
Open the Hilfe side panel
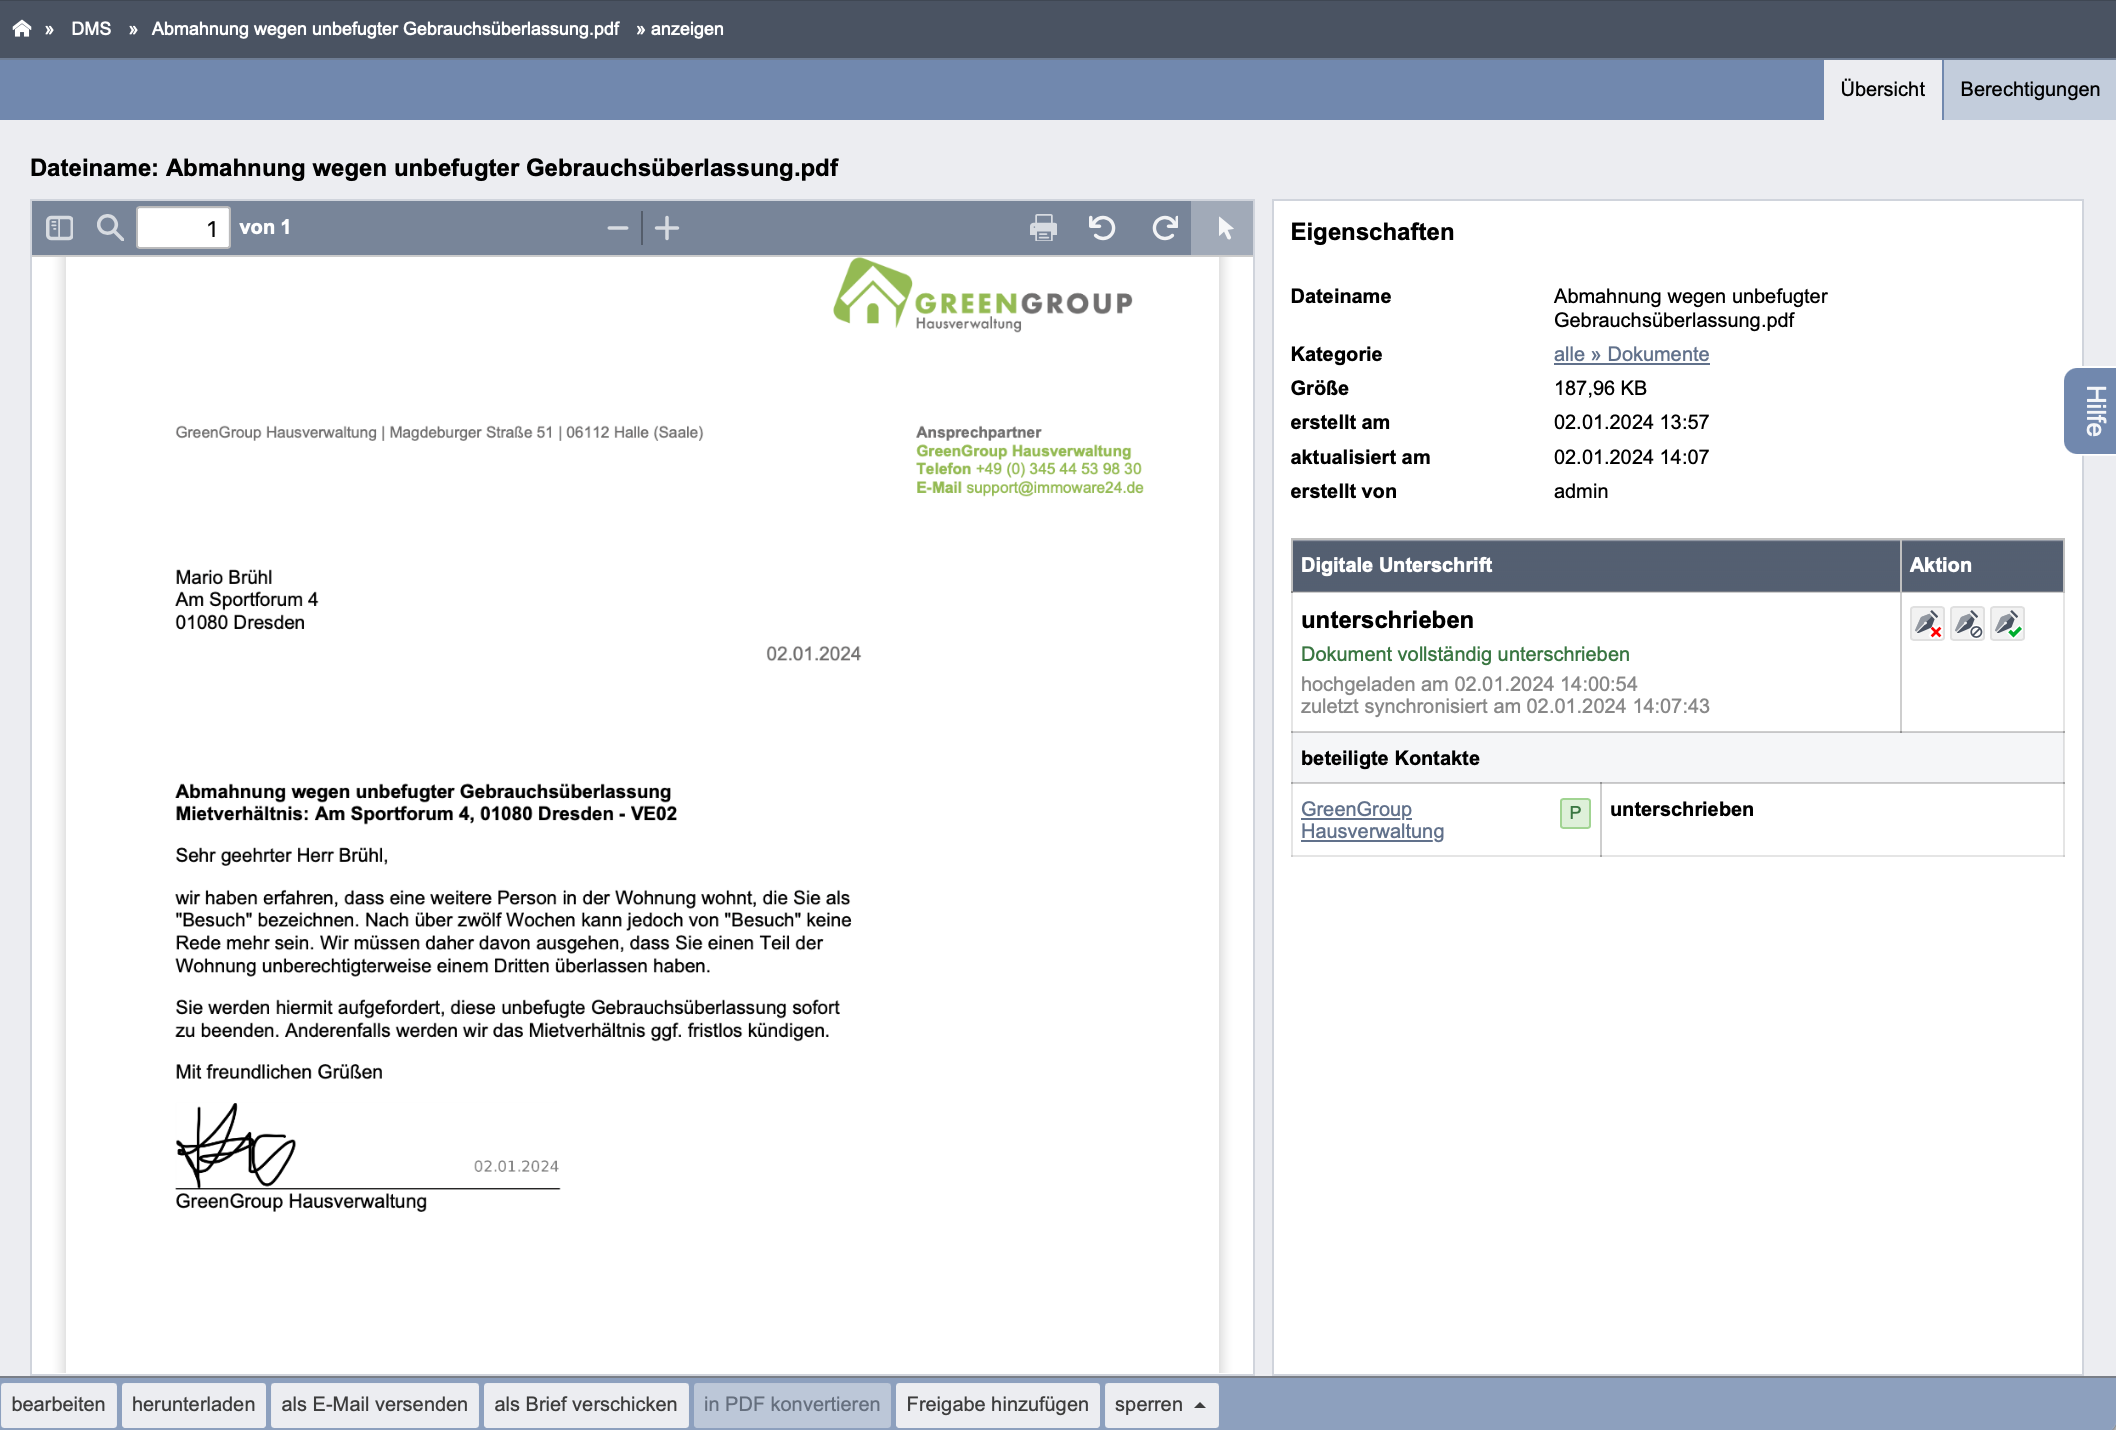2092,411
